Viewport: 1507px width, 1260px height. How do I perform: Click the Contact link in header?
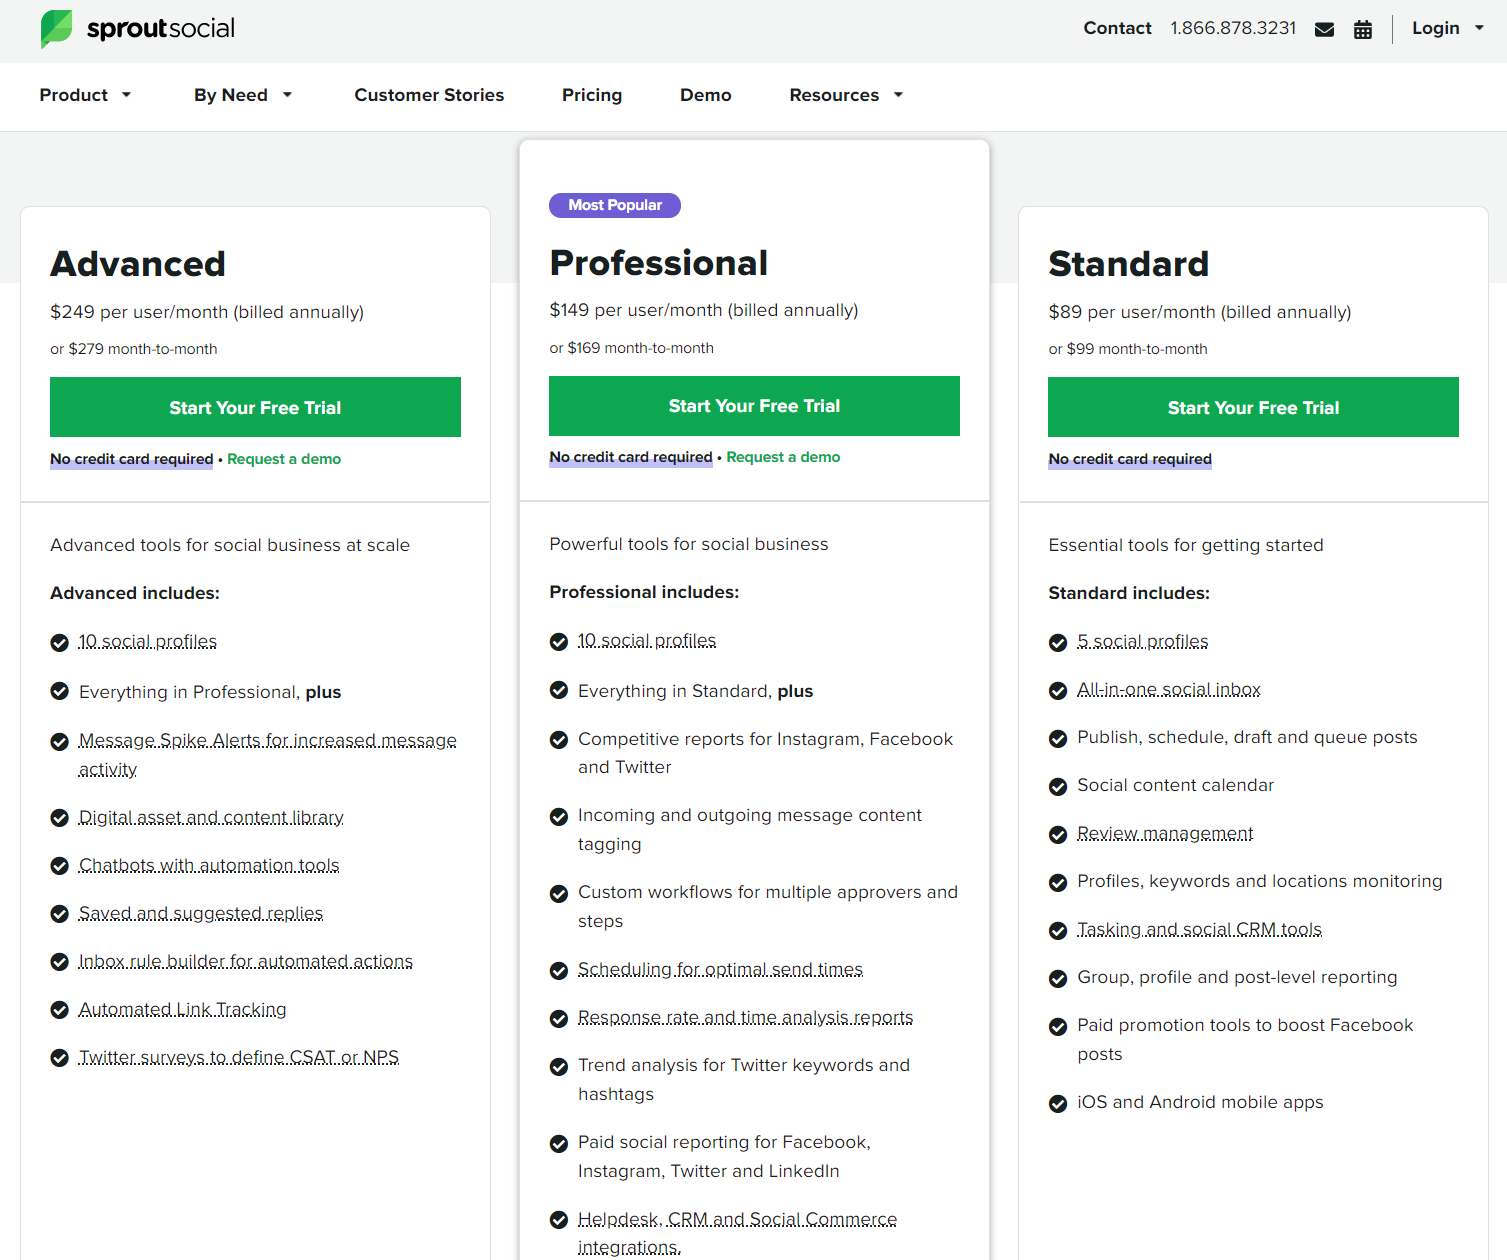point(1117,28)
